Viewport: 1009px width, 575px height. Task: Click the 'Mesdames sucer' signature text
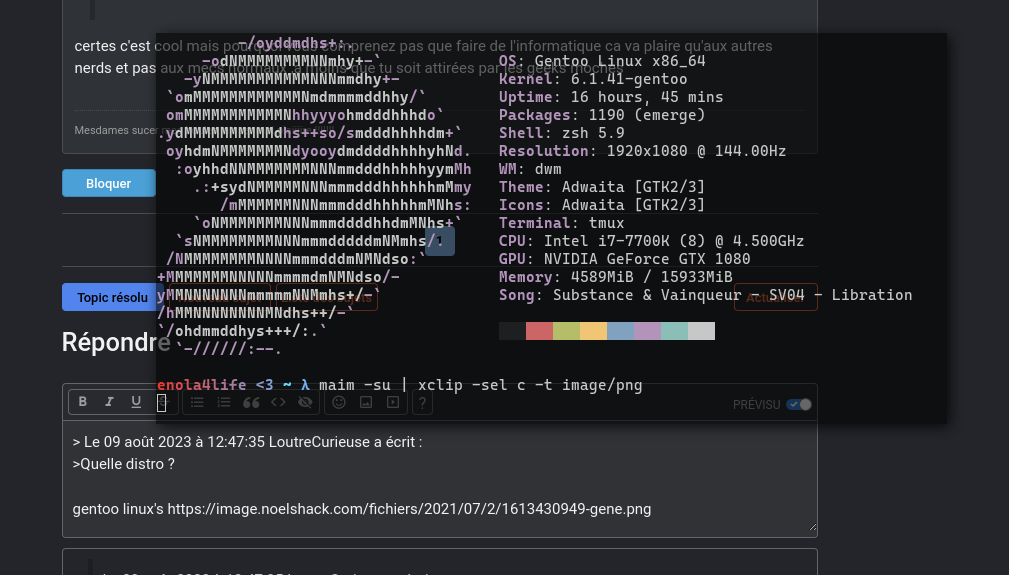116,130
